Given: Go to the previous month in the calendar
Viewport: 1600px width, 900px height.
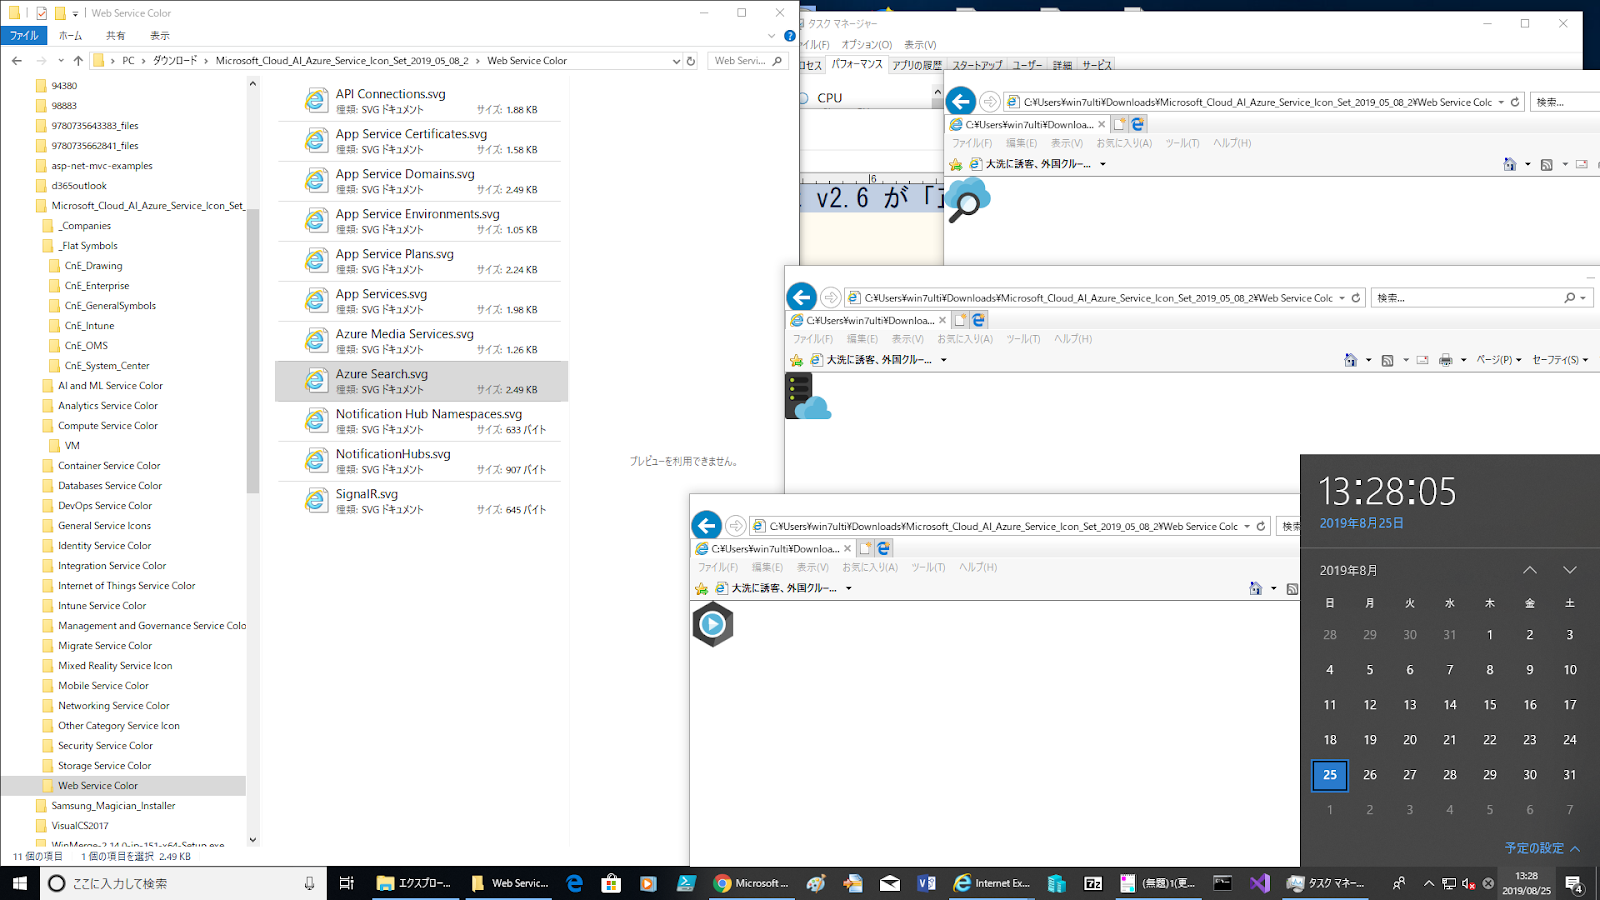Looking at the screenshot, I should [x=1530, y=570].
